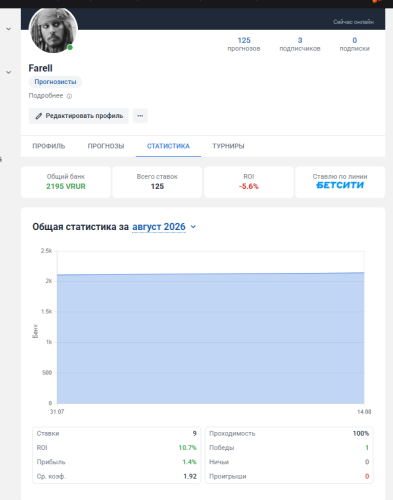Open the август 2026 period dropdown

coord(159,227)
